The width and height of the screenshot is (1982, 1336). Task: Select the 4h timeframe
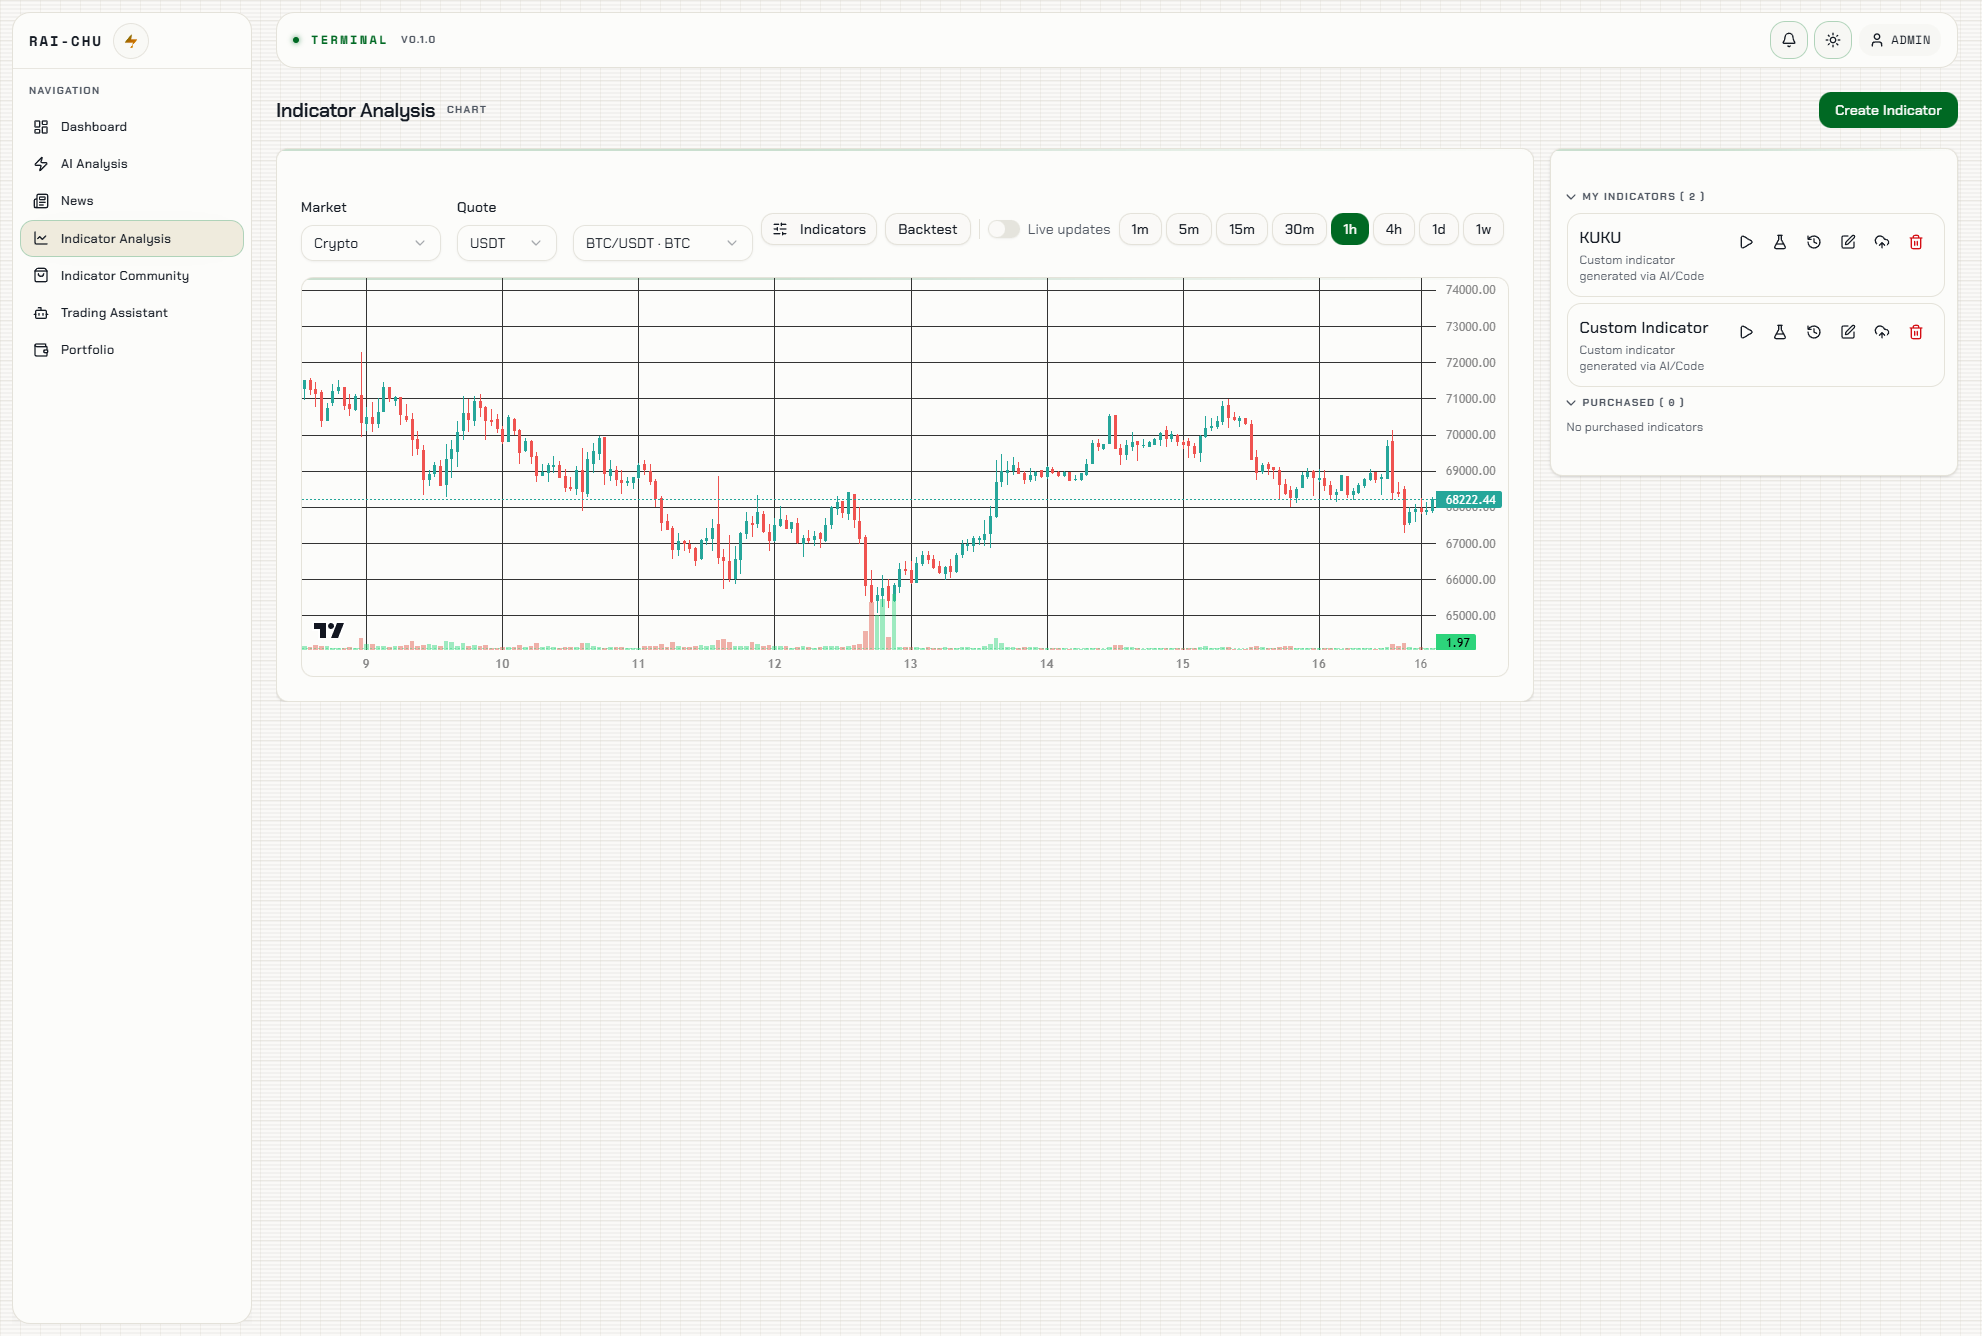point(1393,229)
